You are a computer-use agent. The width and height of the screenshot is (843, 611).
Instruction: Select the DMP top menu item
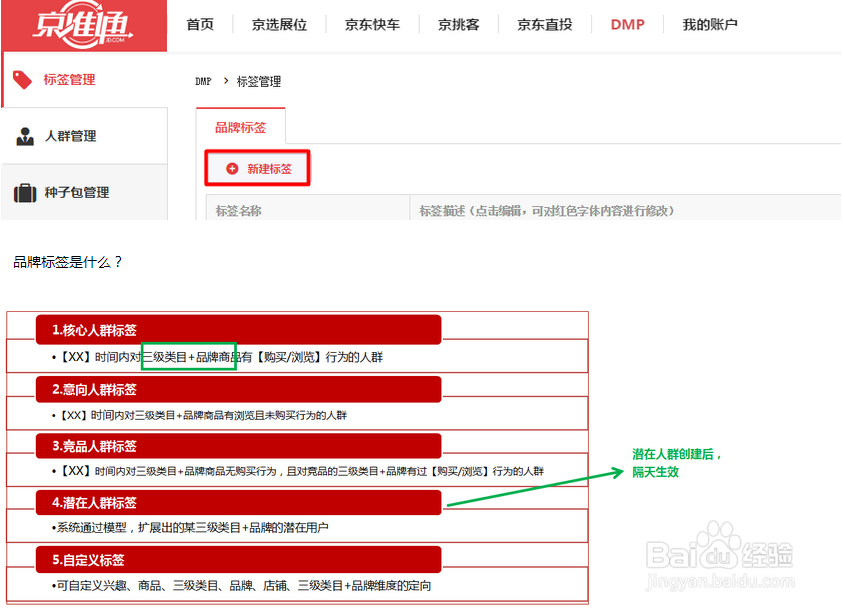(x=627, y=25)
